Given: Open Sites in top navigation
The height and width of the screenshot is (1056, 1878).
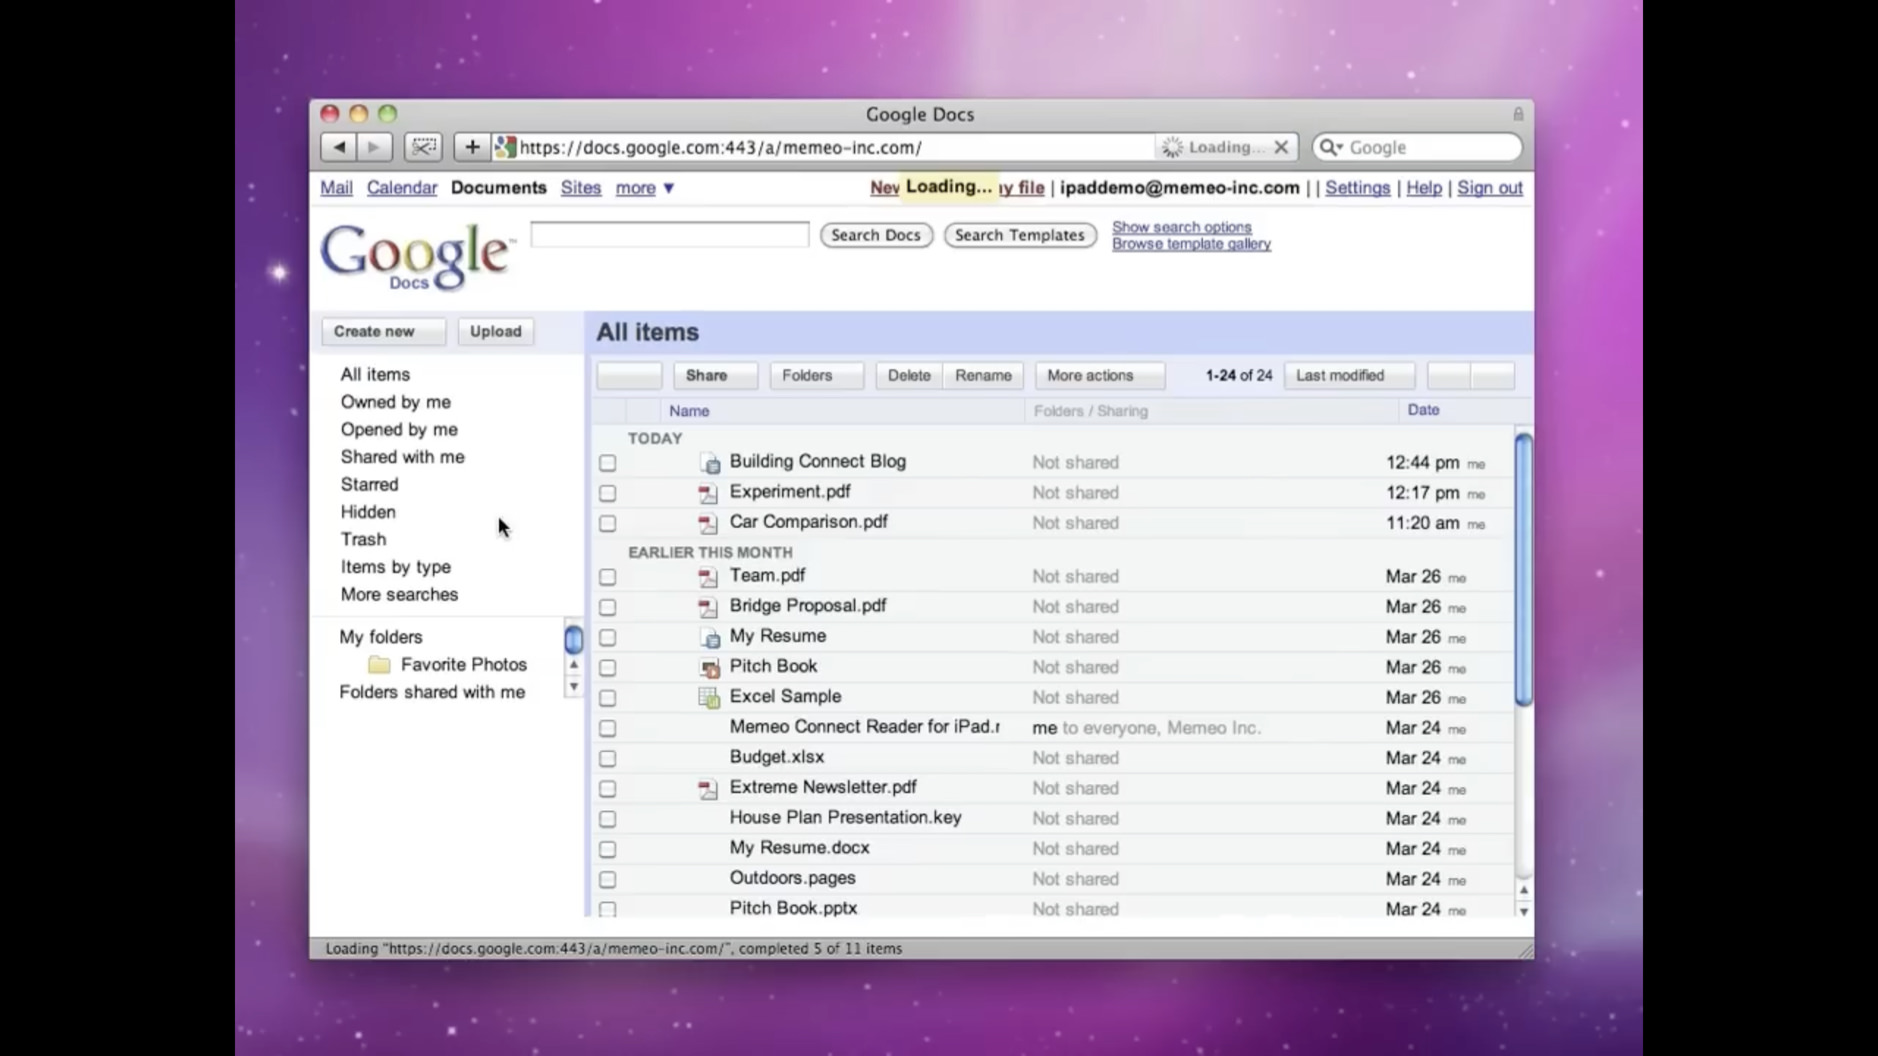Looking at the screenshot, I should [x=580, y=188].
